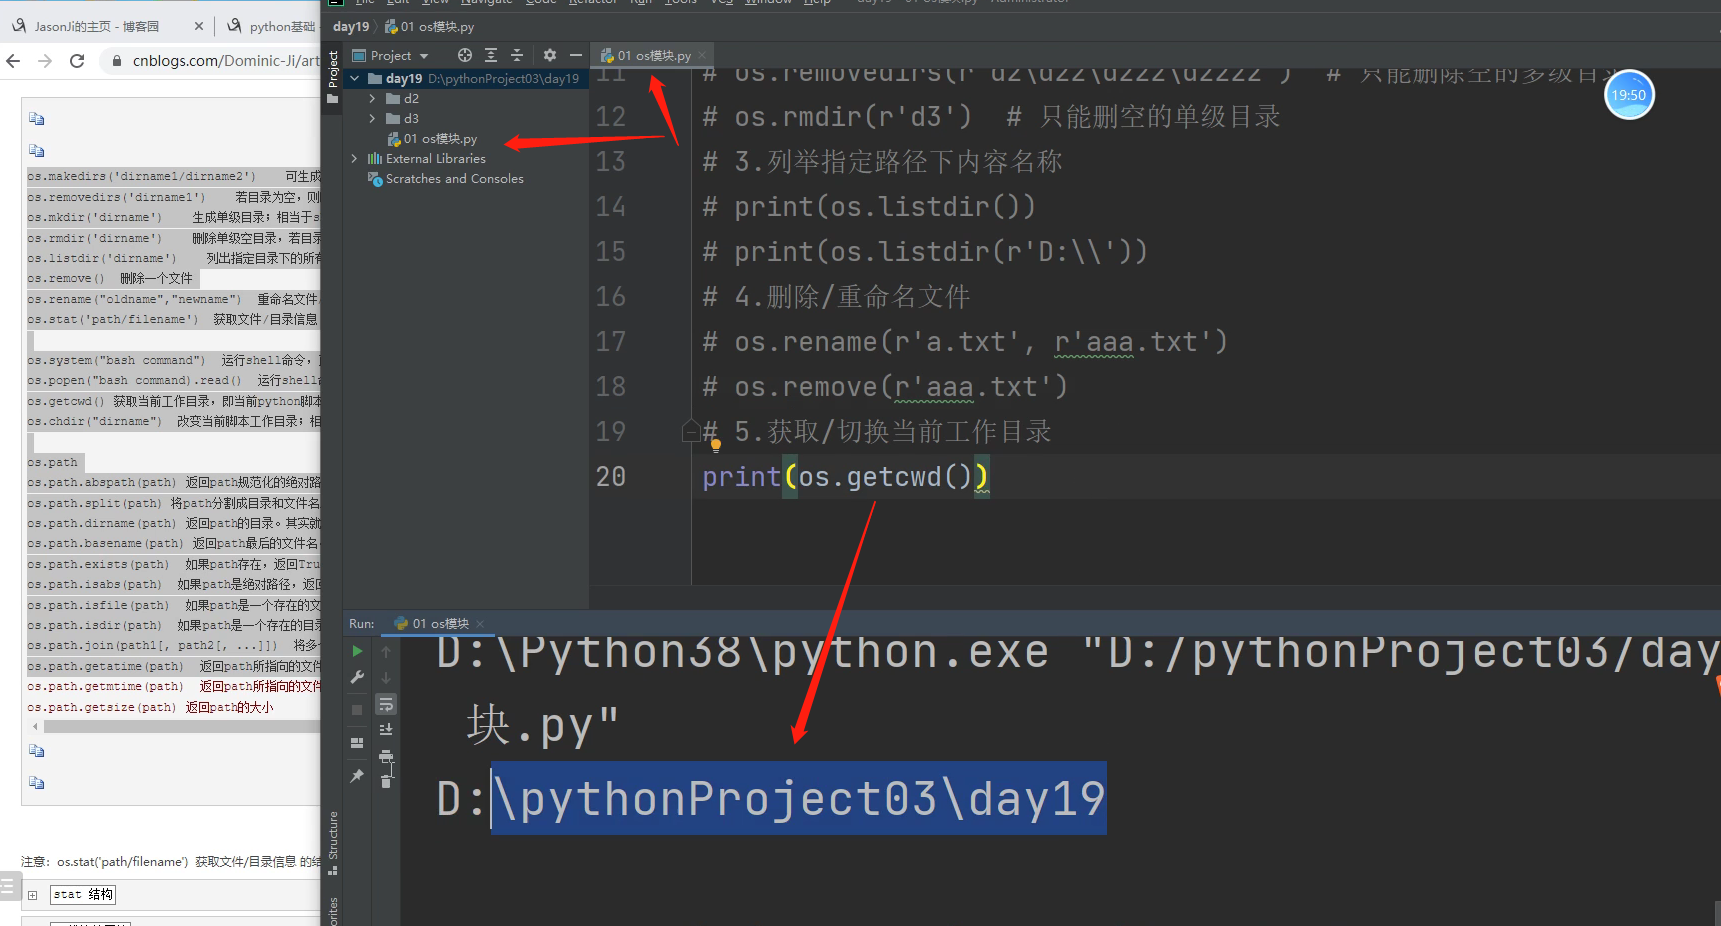Close the '01 os模块' Run tab
1721x926 pixels.
480,624
